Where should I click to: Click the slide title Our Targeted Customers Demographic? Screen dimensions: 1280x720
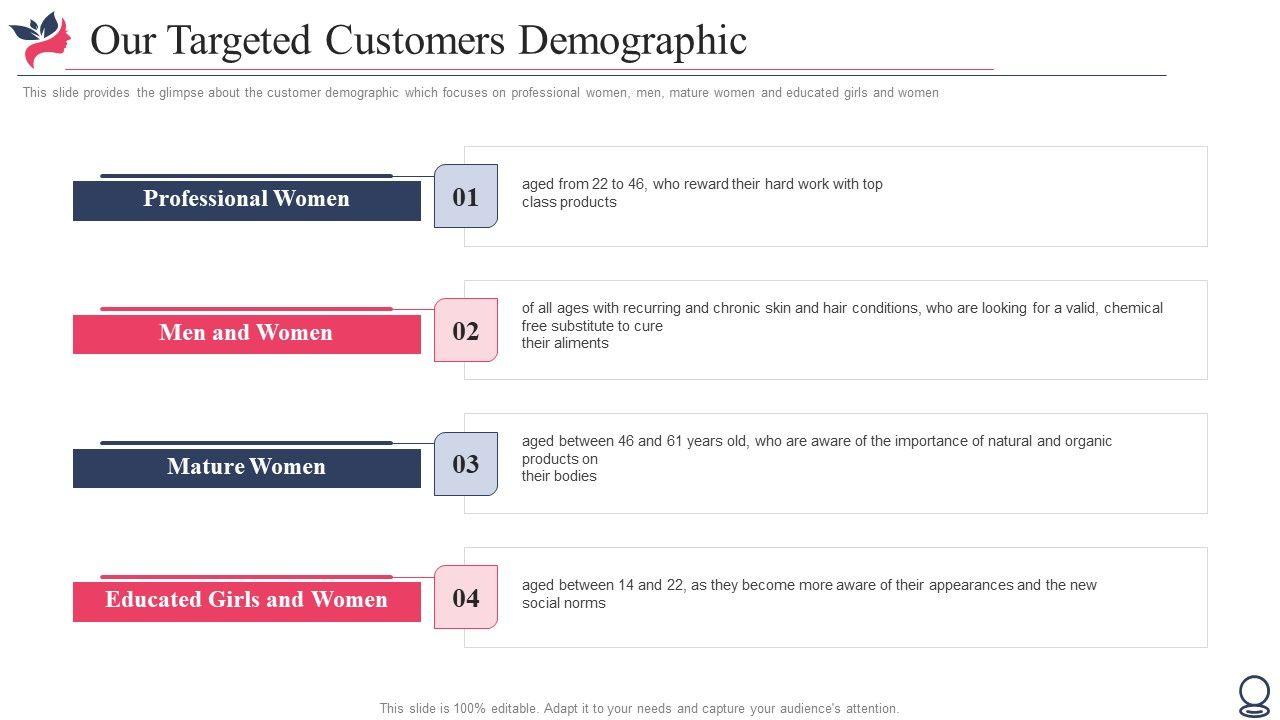coord(418,41)
